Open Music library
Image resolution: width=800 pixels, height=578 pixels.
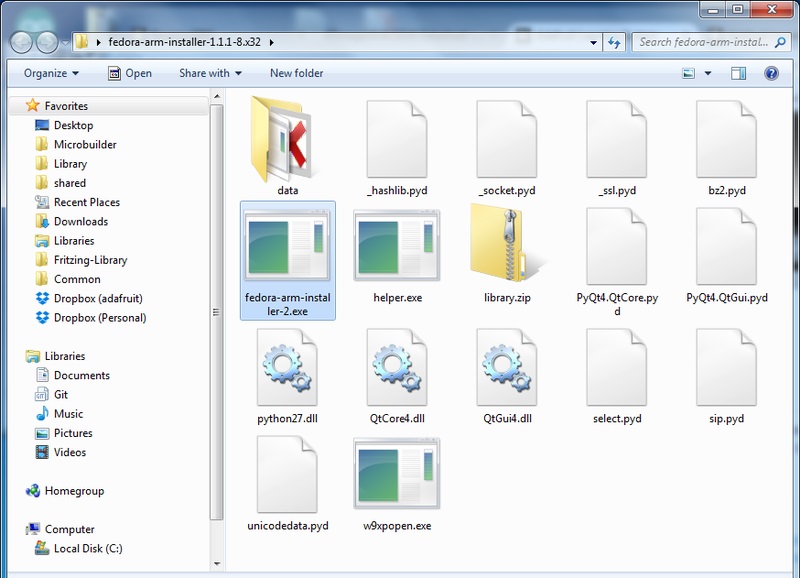click(68, 414)
